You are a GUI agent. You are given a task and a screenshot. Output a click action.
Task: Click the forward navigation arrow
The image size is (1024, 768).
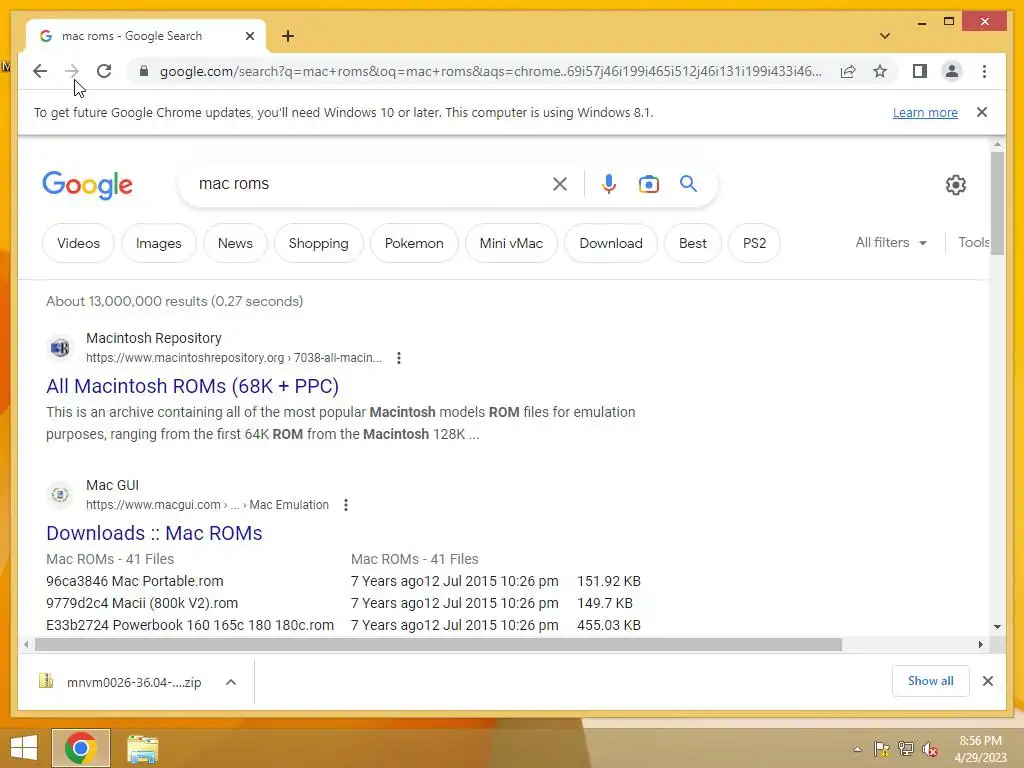click(x=72, y=71)
